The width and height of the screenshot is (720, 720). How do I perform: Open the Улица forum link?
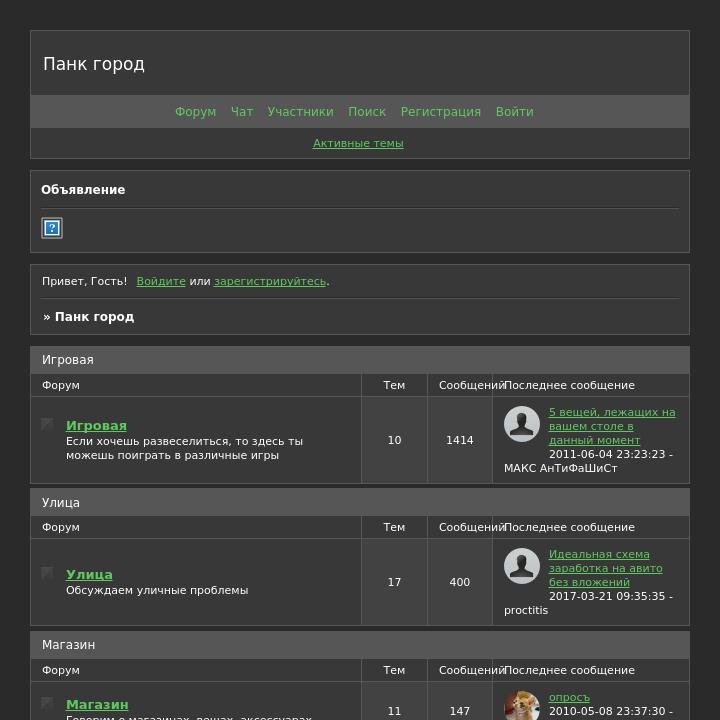tap(89, 574)
